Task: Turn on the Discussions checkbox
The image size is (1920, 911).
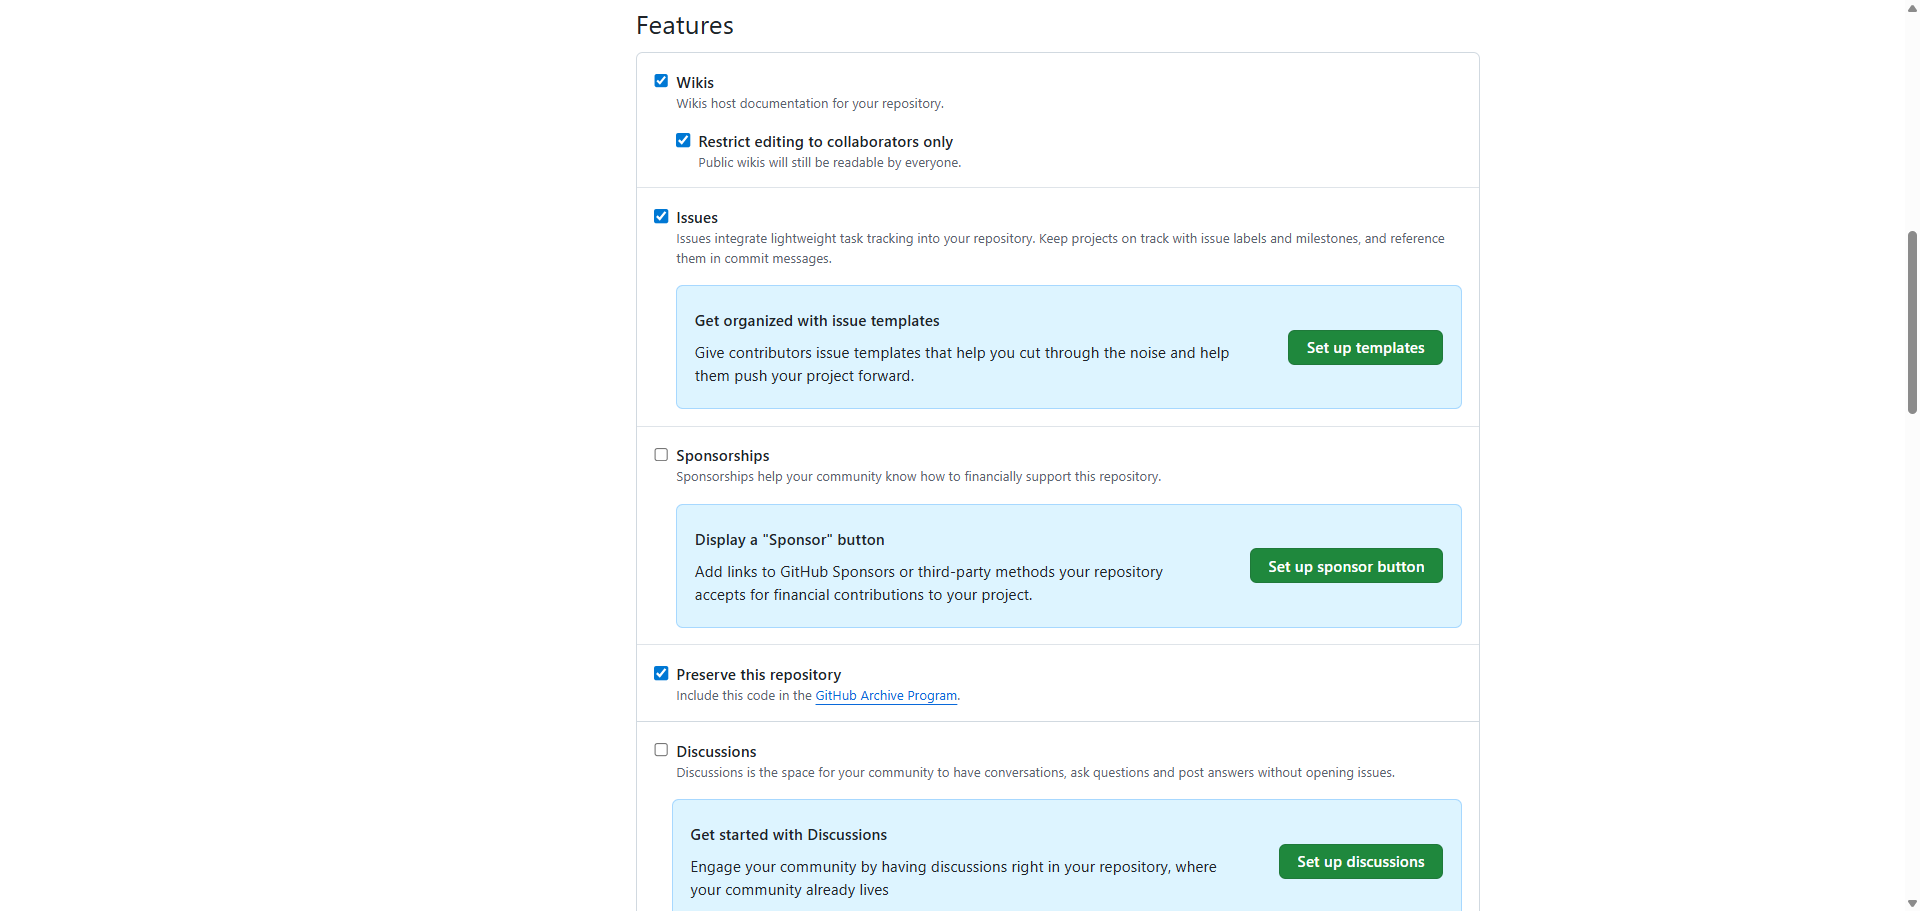Action: (661, 750)
